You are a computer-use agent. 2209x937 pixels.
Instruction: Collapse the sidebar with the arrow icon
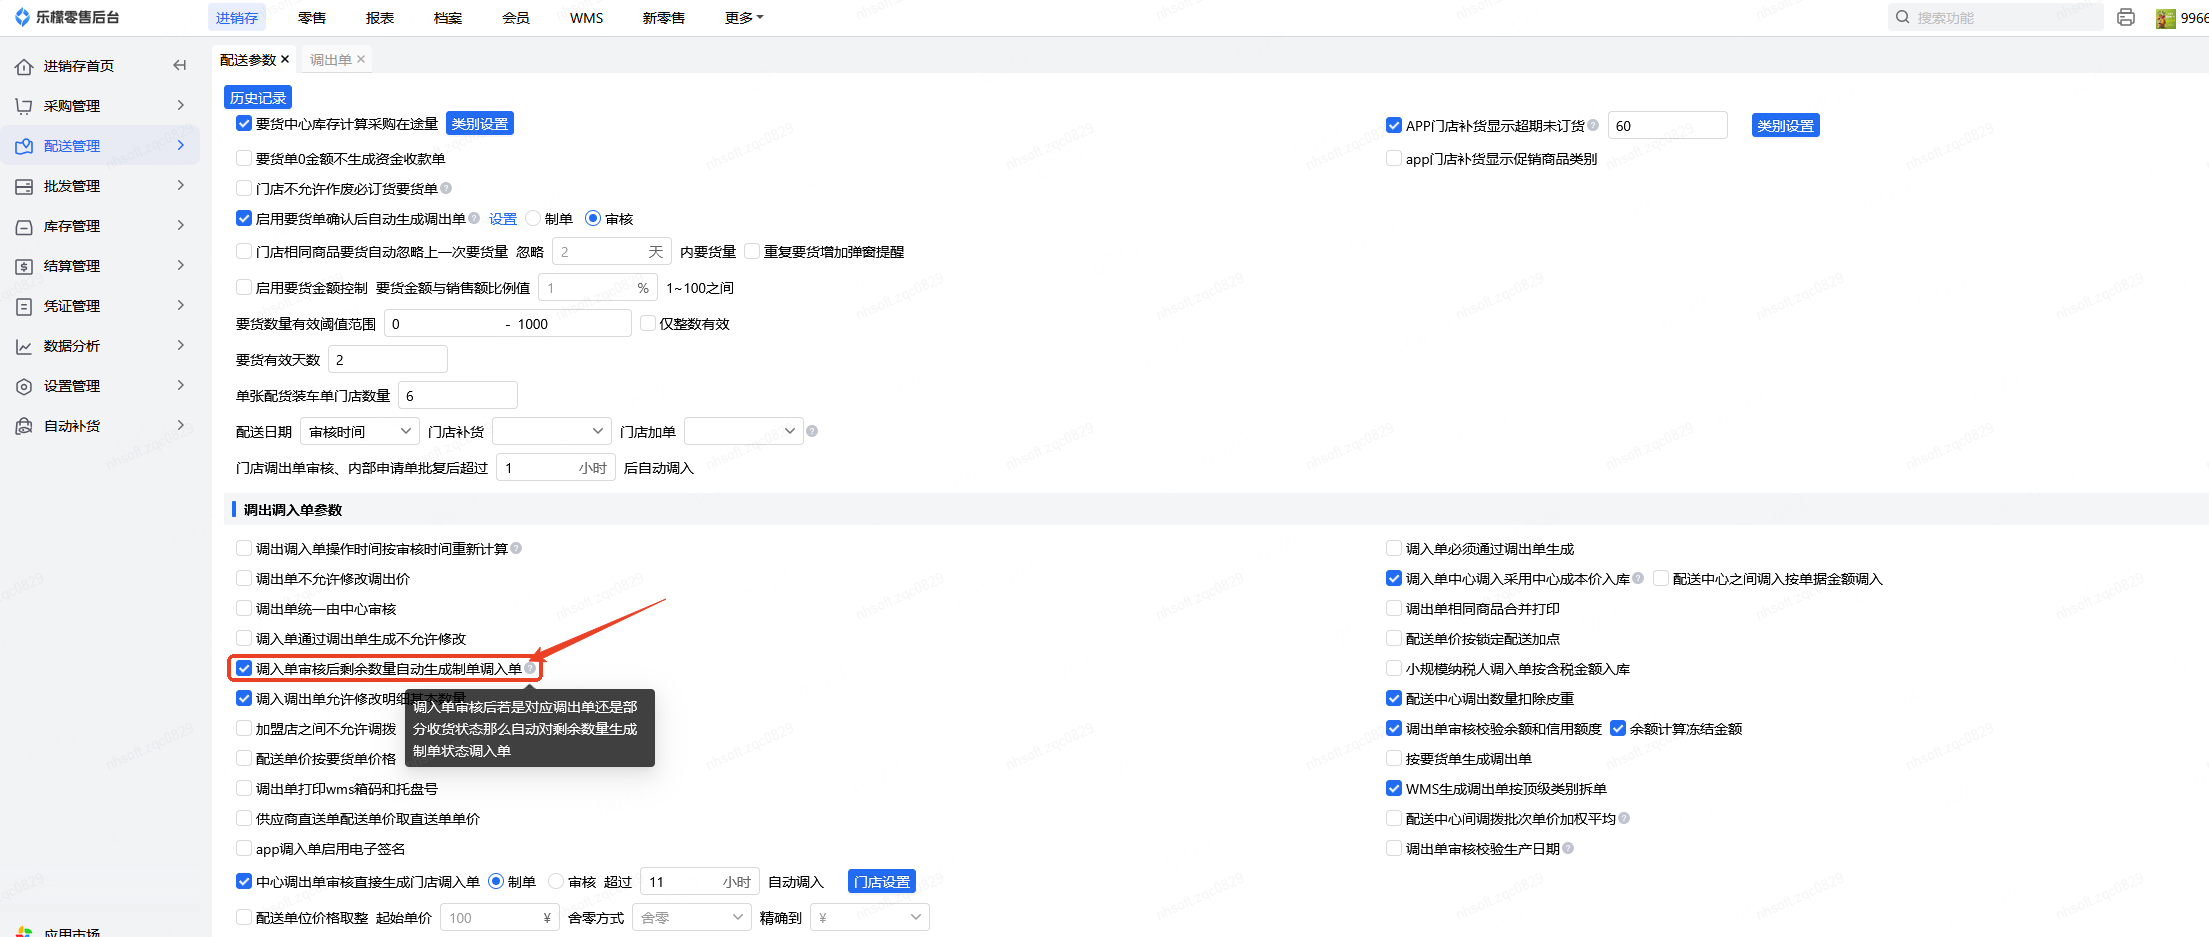180,66
